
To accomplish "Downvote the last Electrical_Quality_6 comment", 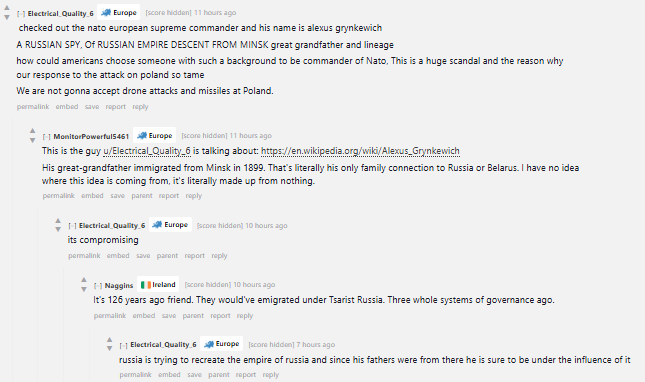I will point(109,348).
